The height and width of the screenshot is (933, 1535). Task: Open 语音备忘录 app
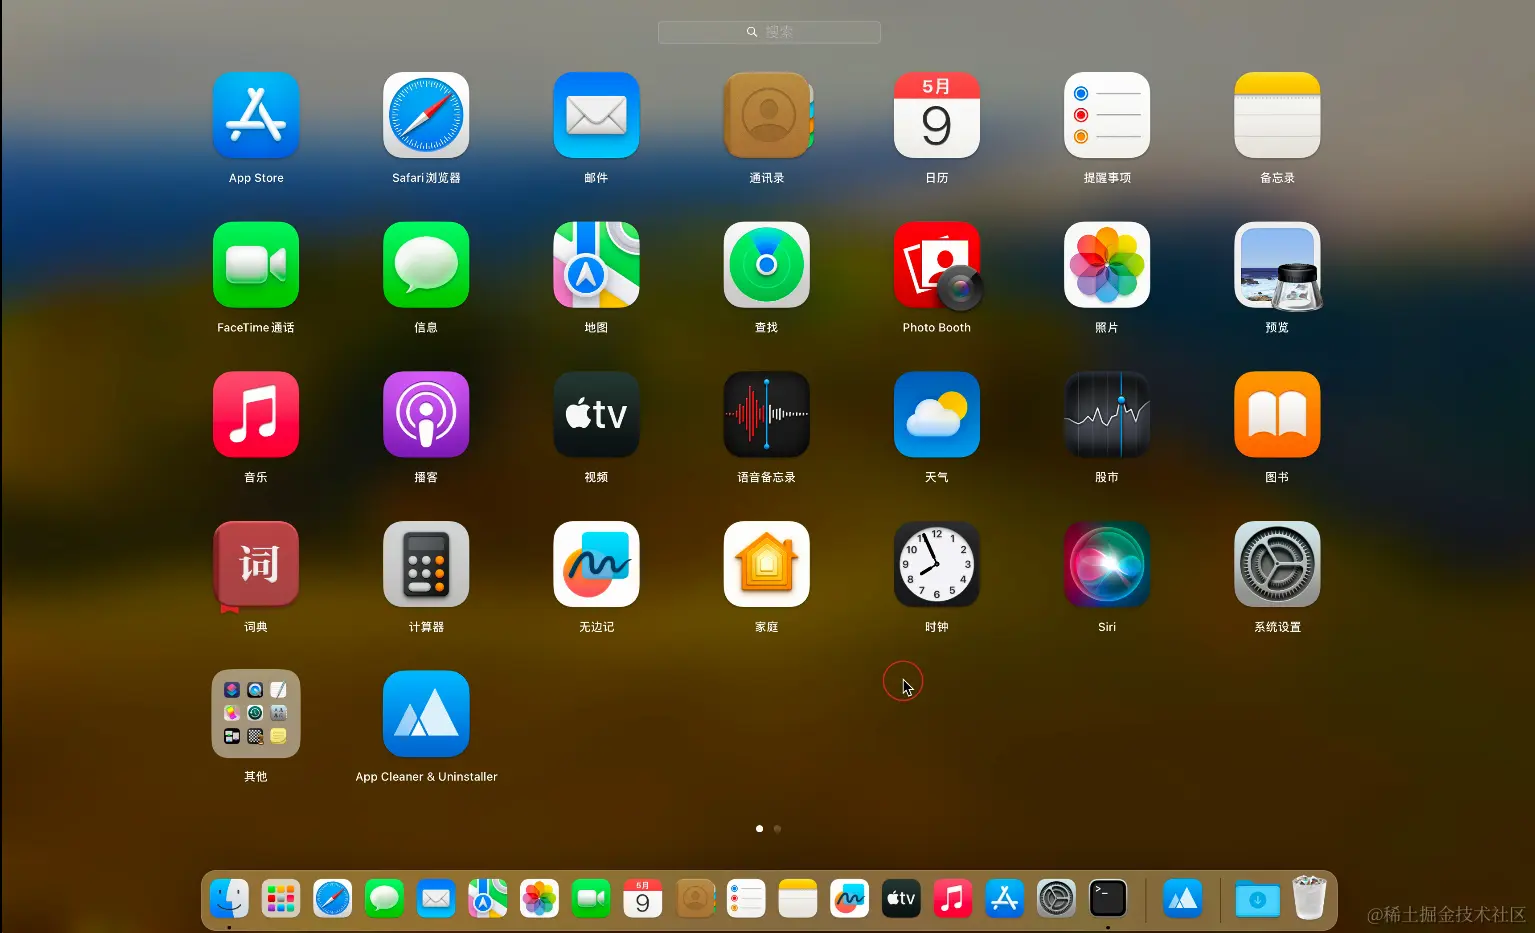767,414
